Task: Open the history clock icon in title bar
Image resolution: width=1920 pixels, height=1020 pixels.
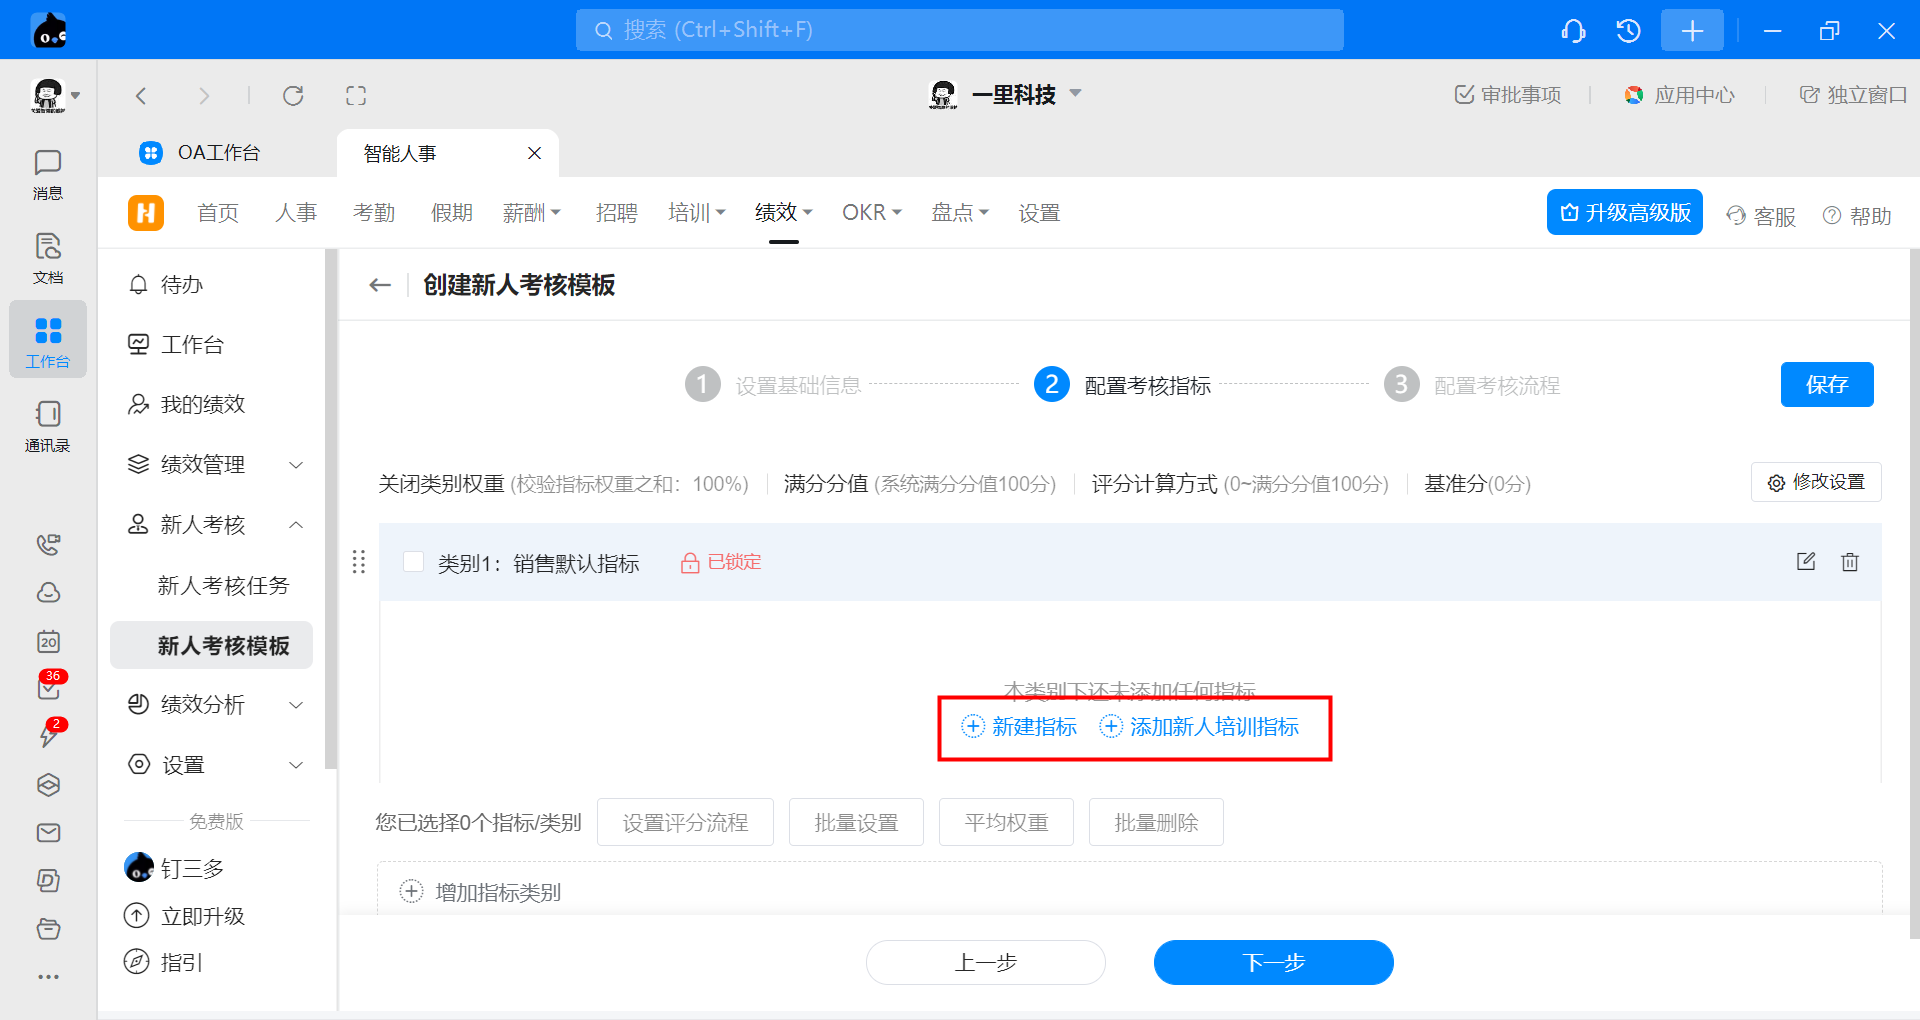Action: click(x=1628, y=31)
